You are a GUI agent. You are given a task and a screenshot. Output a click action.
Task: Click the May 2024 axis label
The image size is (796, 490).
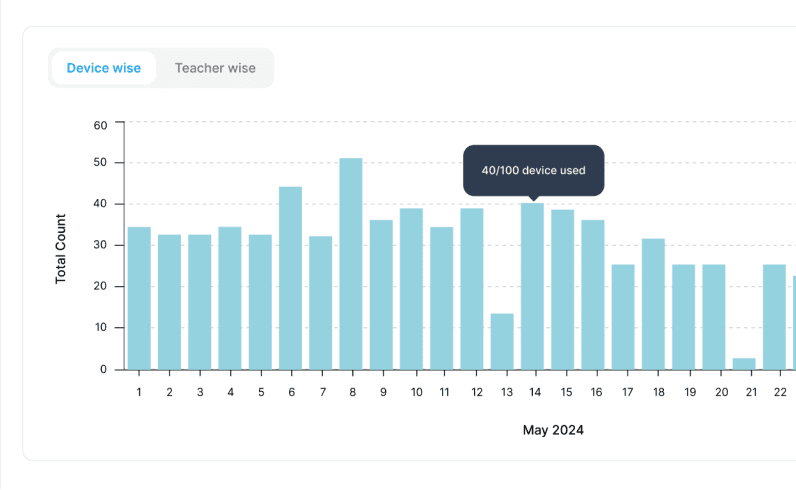(553, 431)
